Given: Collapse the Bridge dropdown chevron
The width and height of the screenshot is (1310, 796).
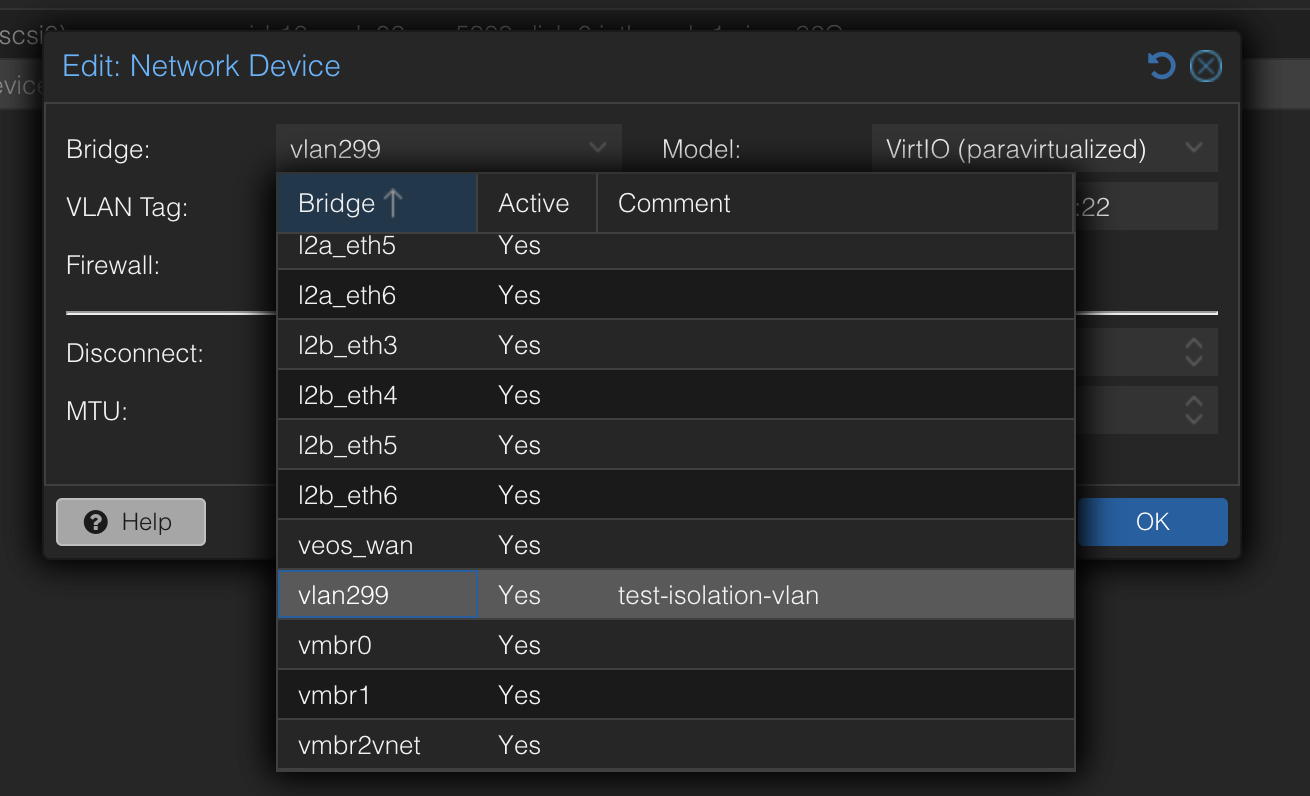Looking at the screenshot, I should [x=598, y=148].
